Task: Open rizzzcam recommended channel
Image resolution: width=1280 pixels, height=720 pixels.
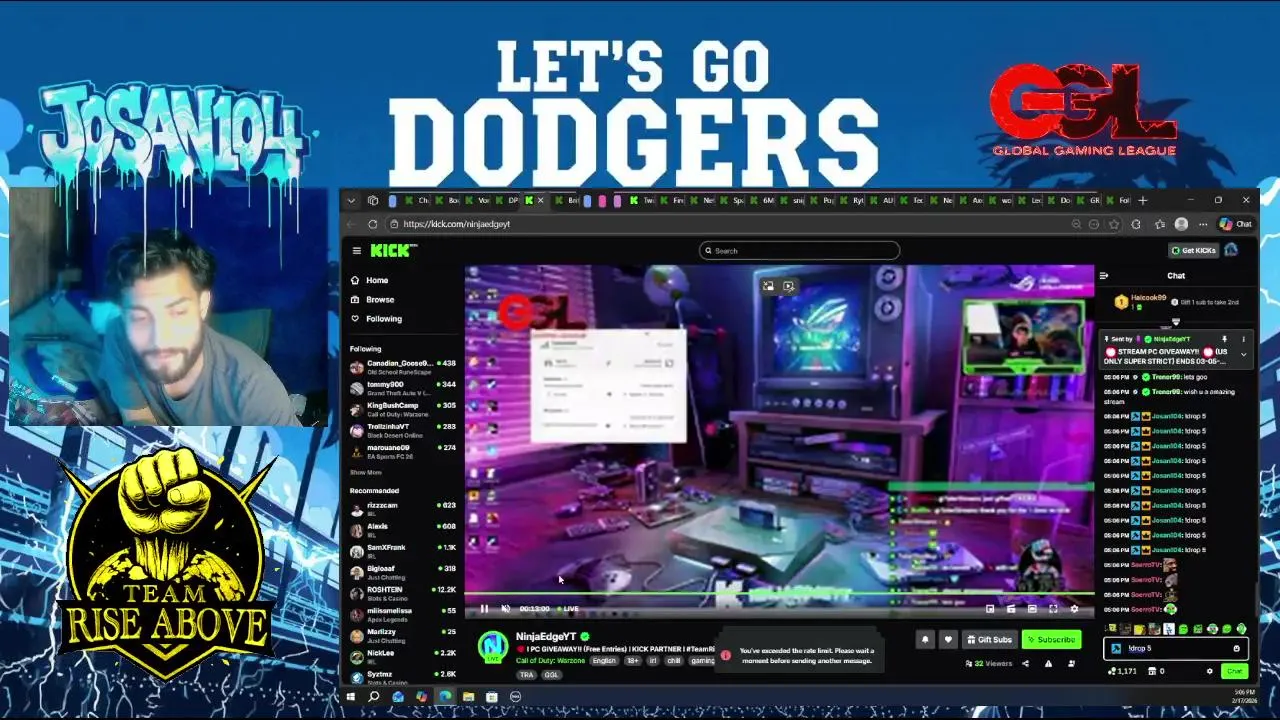Action: coord(403,508)
